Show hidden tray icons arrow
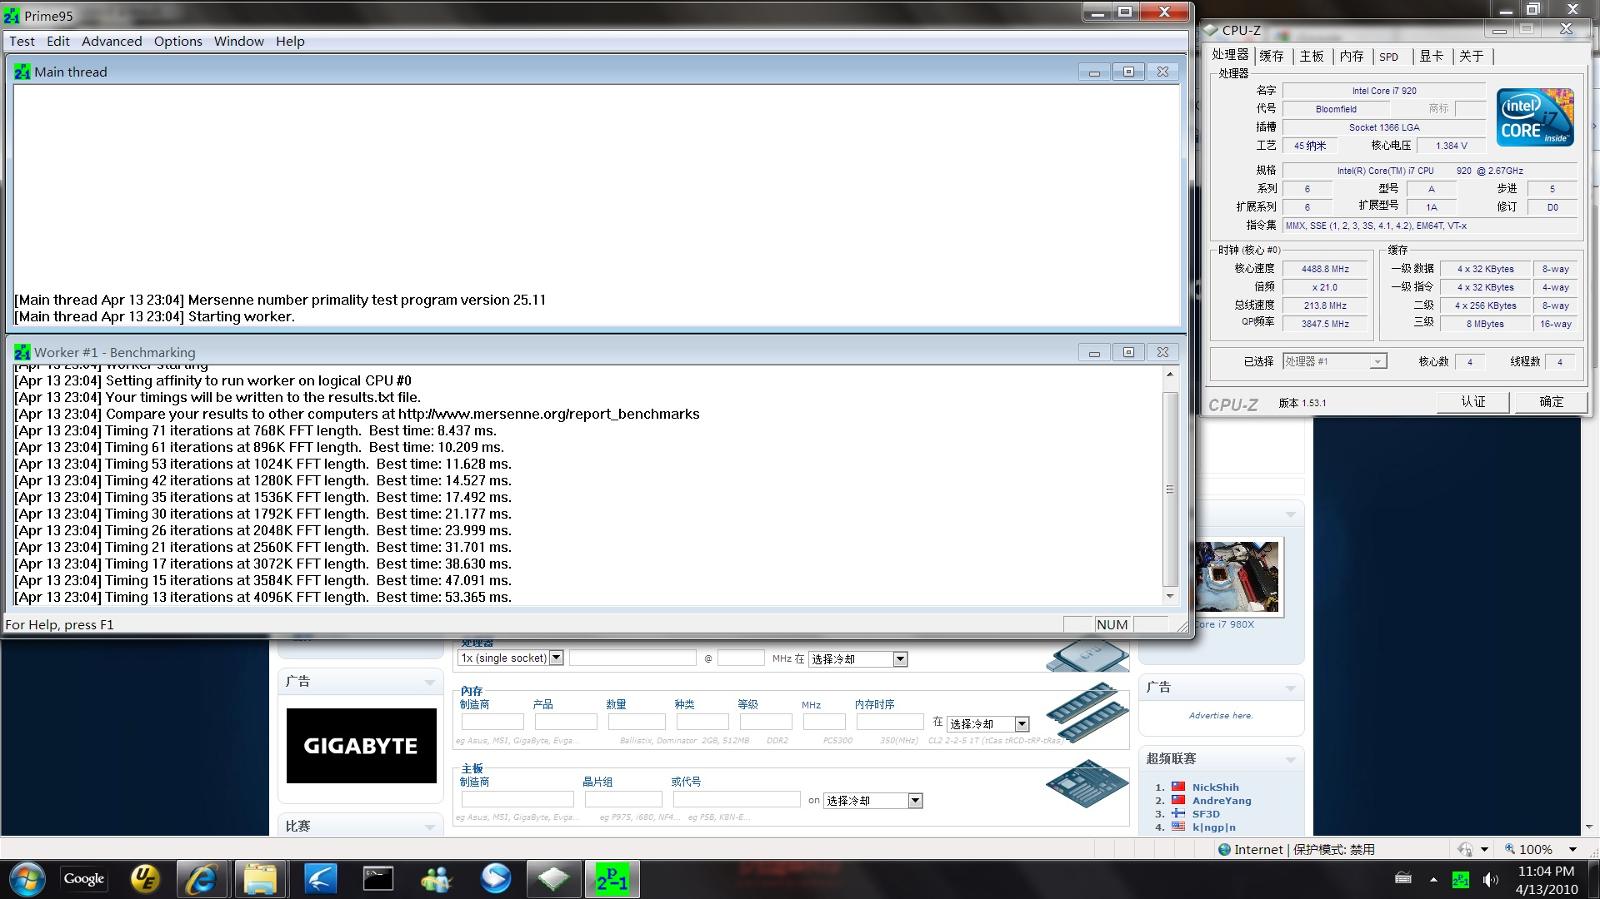Viewport: 1600px width, 899px height. tap(1433, 880)
